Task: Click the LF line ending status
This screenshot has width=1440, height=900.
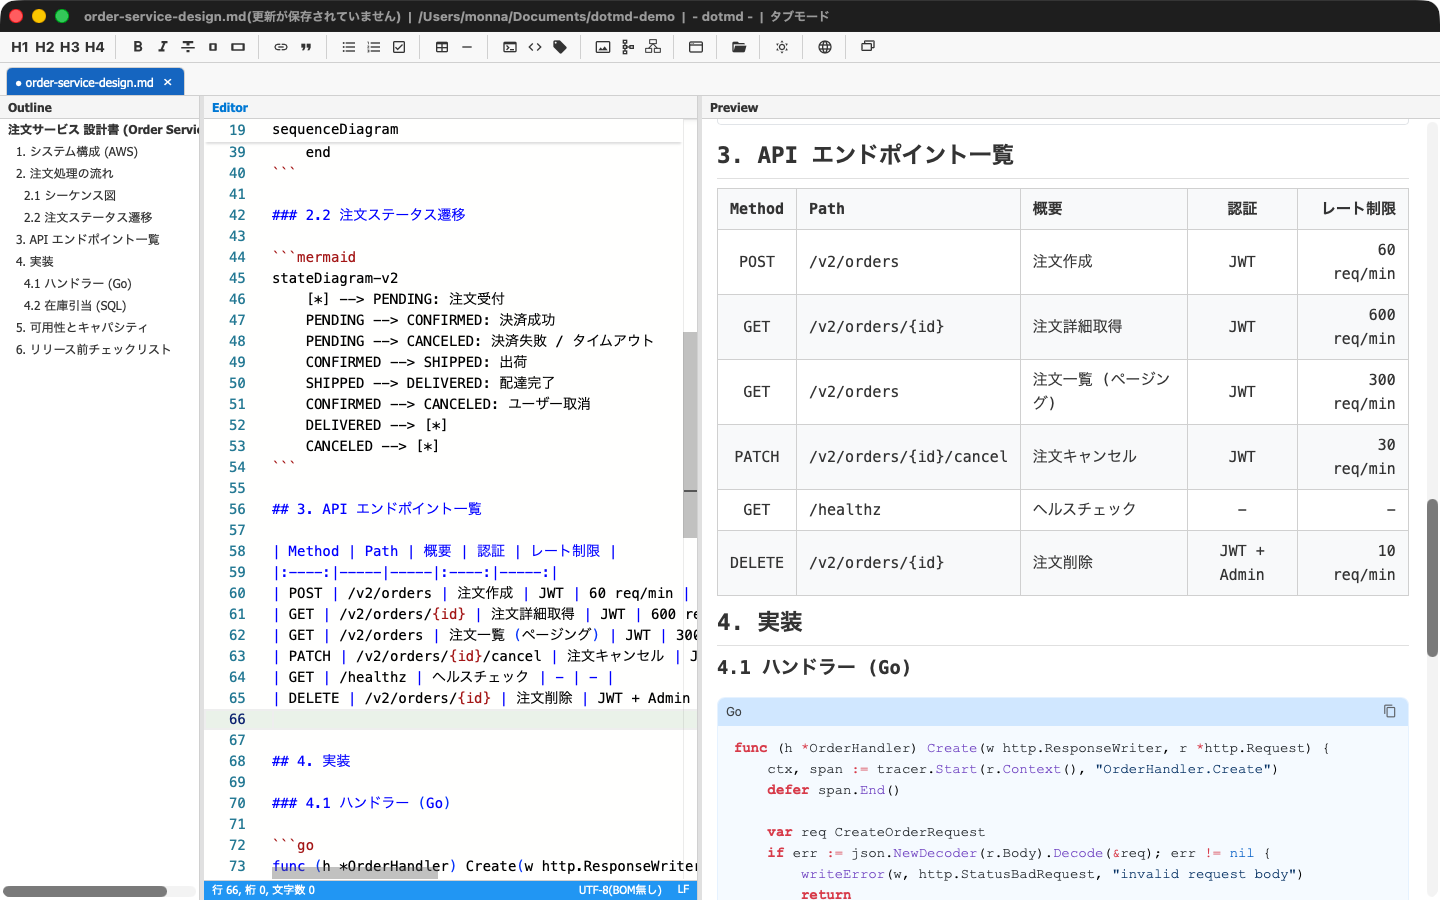Action: (684, 890)
